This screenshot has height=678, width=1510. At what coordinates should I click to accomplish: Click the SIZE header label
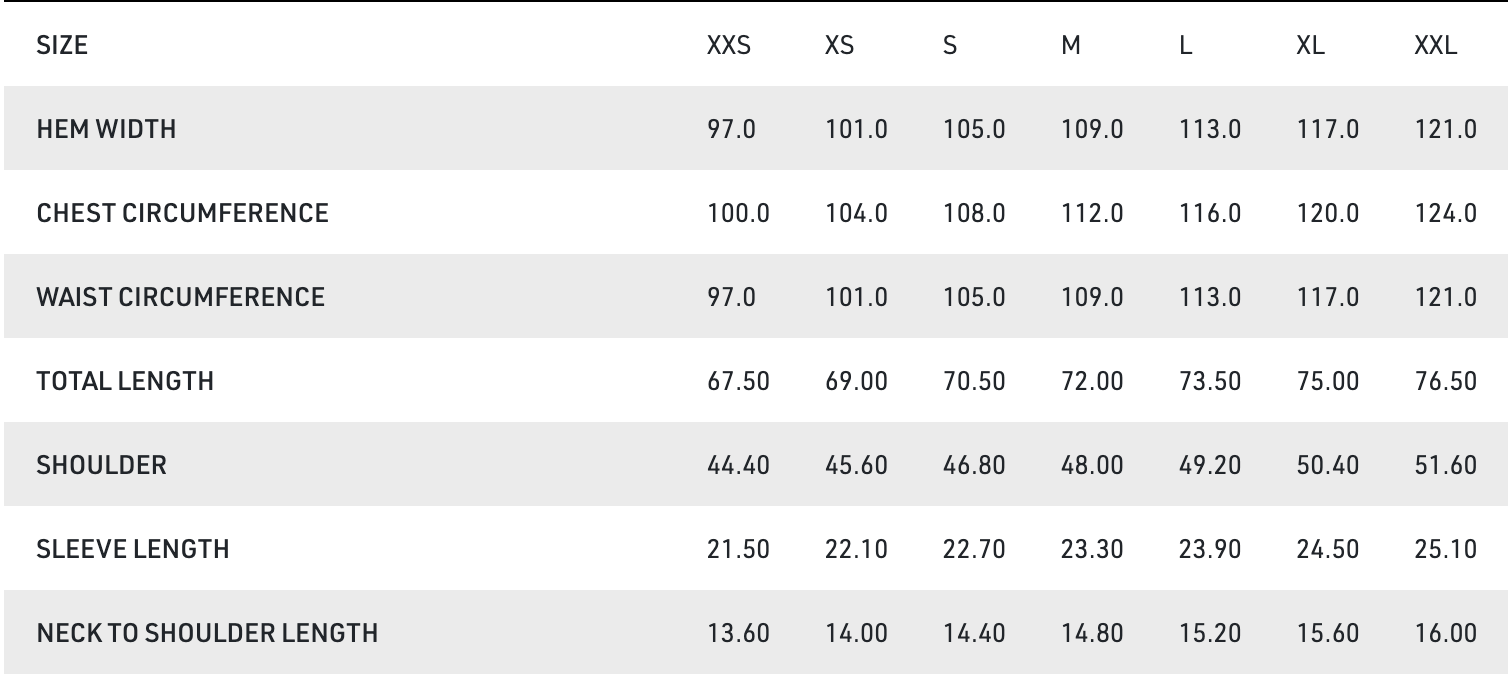(62, 45)
